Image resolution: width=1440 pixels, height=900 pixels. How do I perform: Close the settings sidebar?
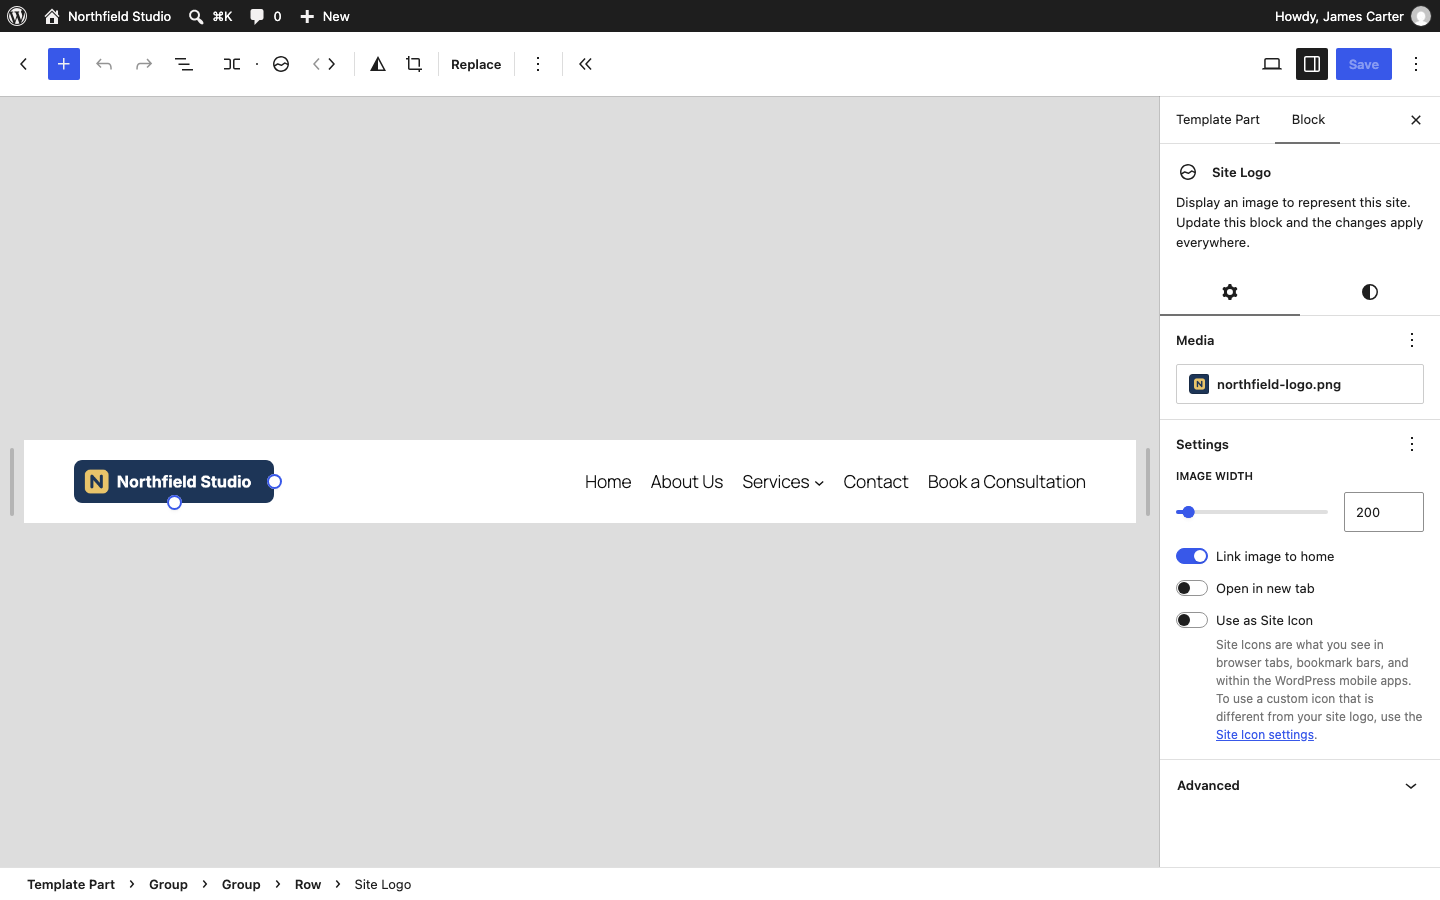[x=1416, y=120]
